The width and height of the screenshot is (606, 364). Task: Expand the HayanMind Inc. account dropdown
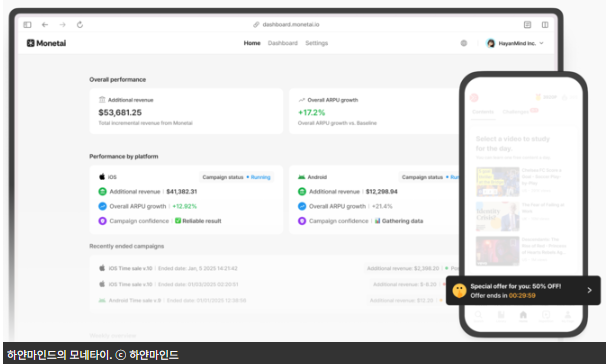(x=541, y=43)
